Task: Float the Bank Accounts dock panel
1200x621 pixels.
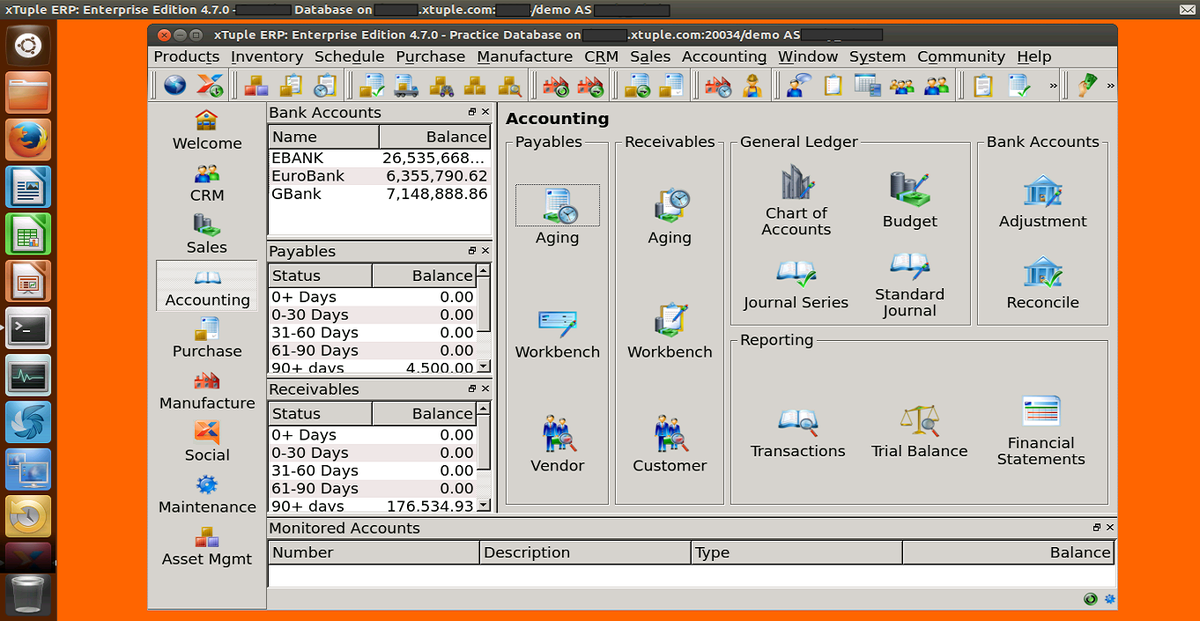Action: 472,112
